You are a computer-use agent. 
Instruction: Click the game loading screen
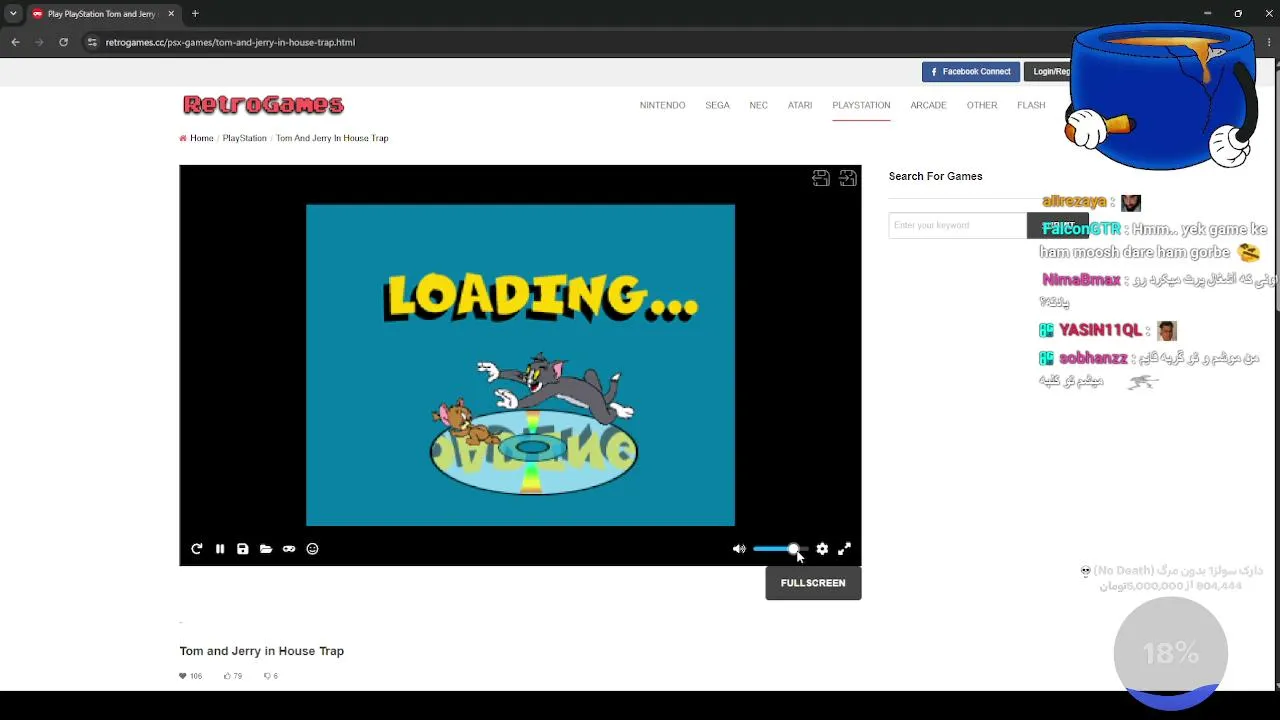(x=520, y=365)
